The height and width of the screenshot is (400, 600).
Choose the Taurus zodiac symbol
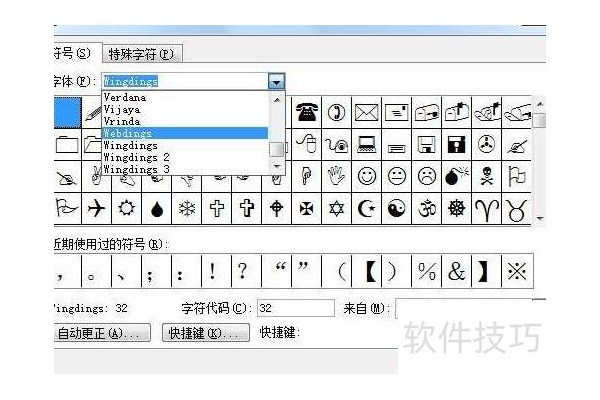(x=516, y=209)
